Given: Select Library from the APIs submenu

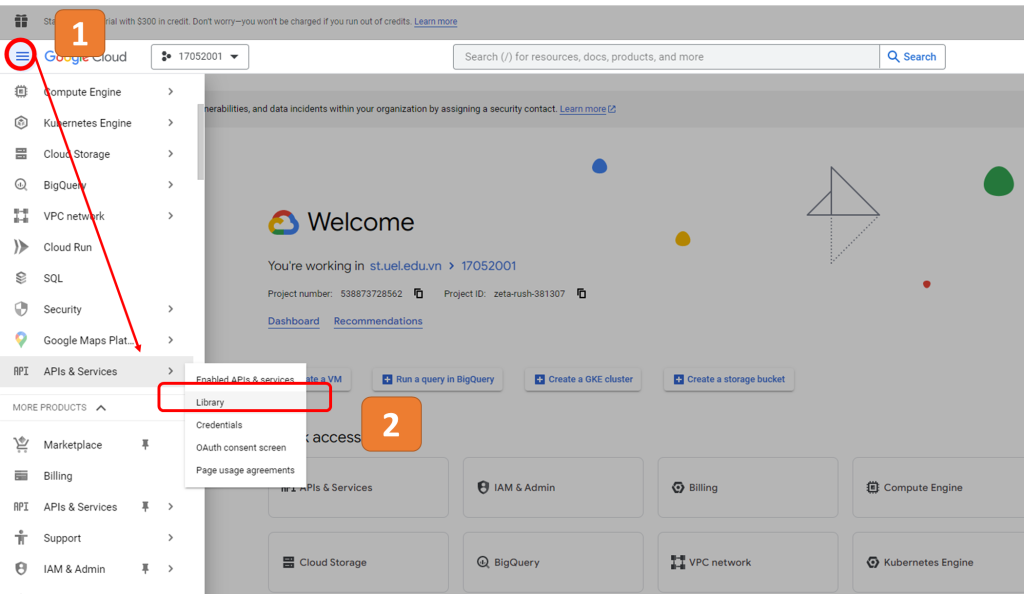Looking at the screenshot, I should pos(211,402).
